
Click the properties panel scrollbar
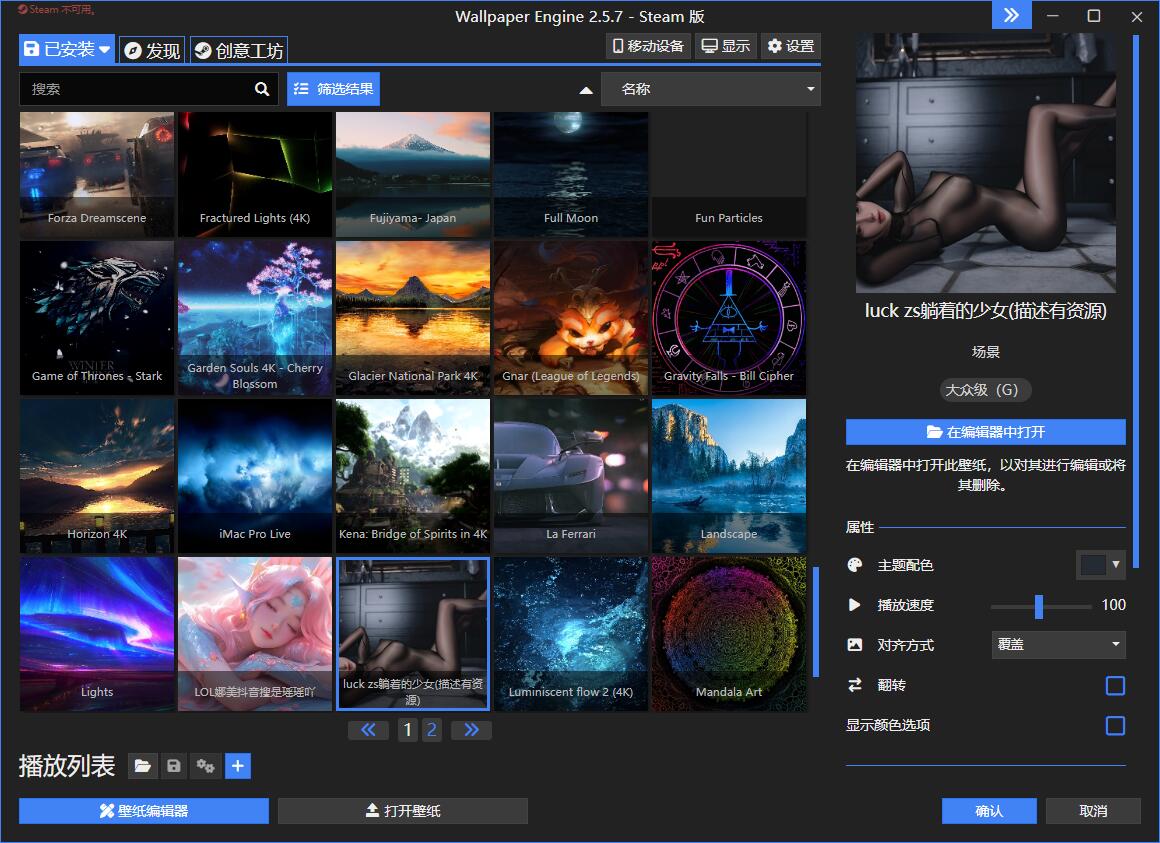pyautogui.click(x=1136, y=302)
